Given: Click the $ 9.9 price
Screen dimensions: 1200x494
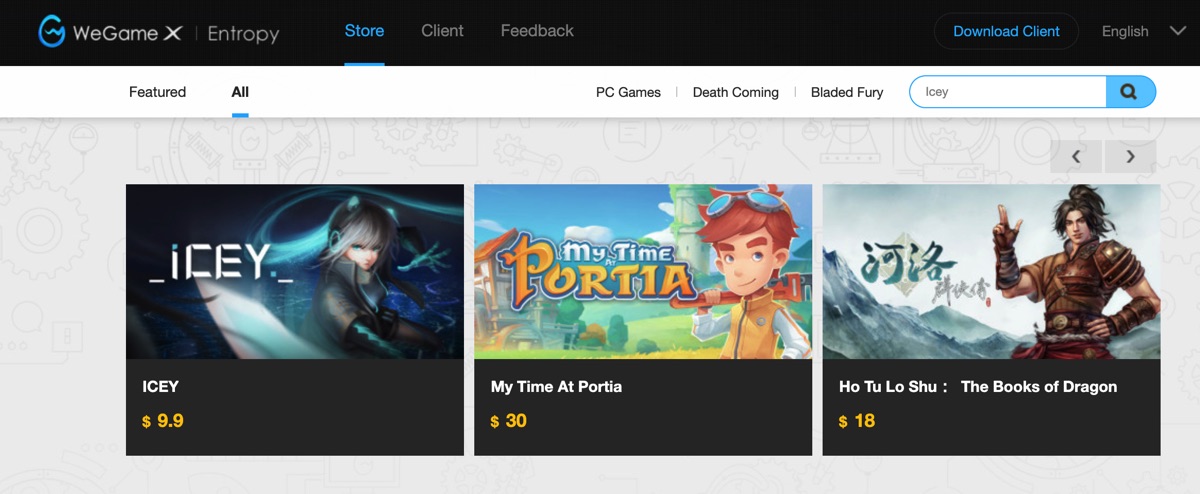Looking at the screenshot, I should (x=163, y=421).
